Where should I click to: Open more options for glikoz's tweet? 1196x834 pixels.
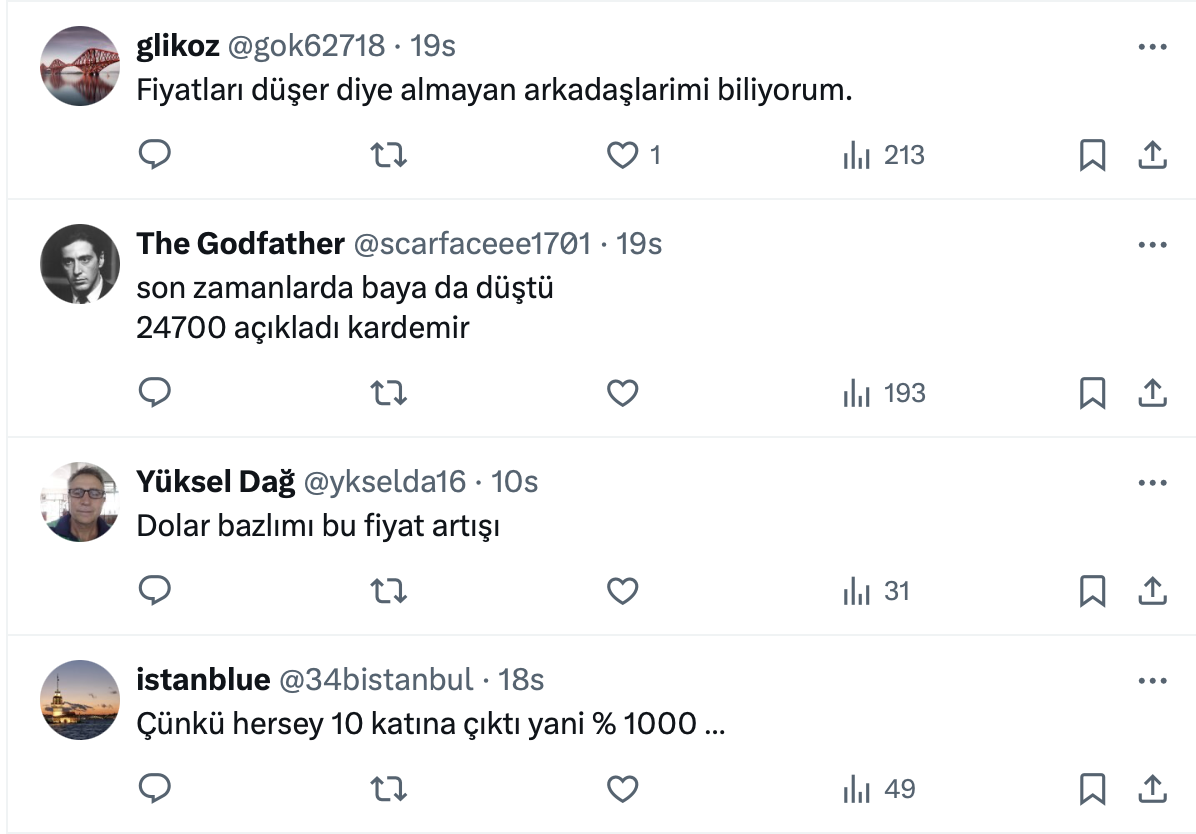pos(1152,47)
